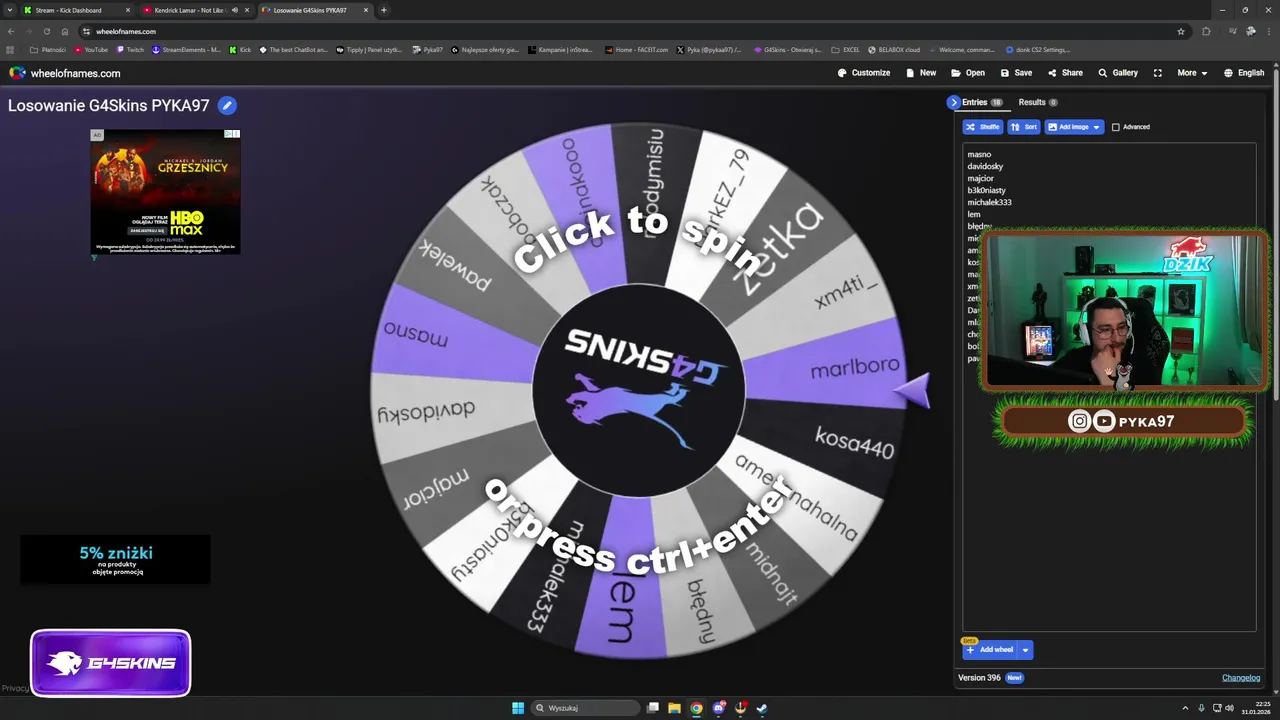Enter fullscreen mode icon
1280x720 pixels.
coord(1158,73)
